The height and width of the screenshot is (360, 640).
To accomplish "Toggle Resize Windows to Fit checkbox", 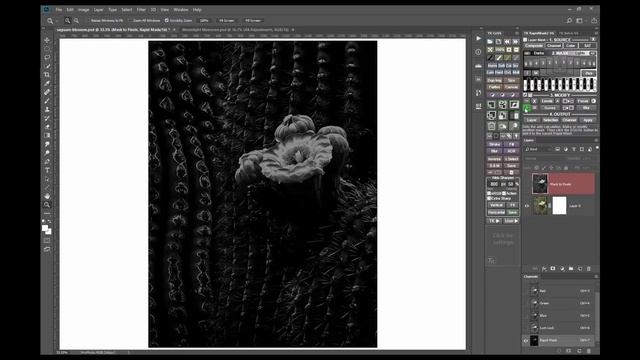I will 88,20.
